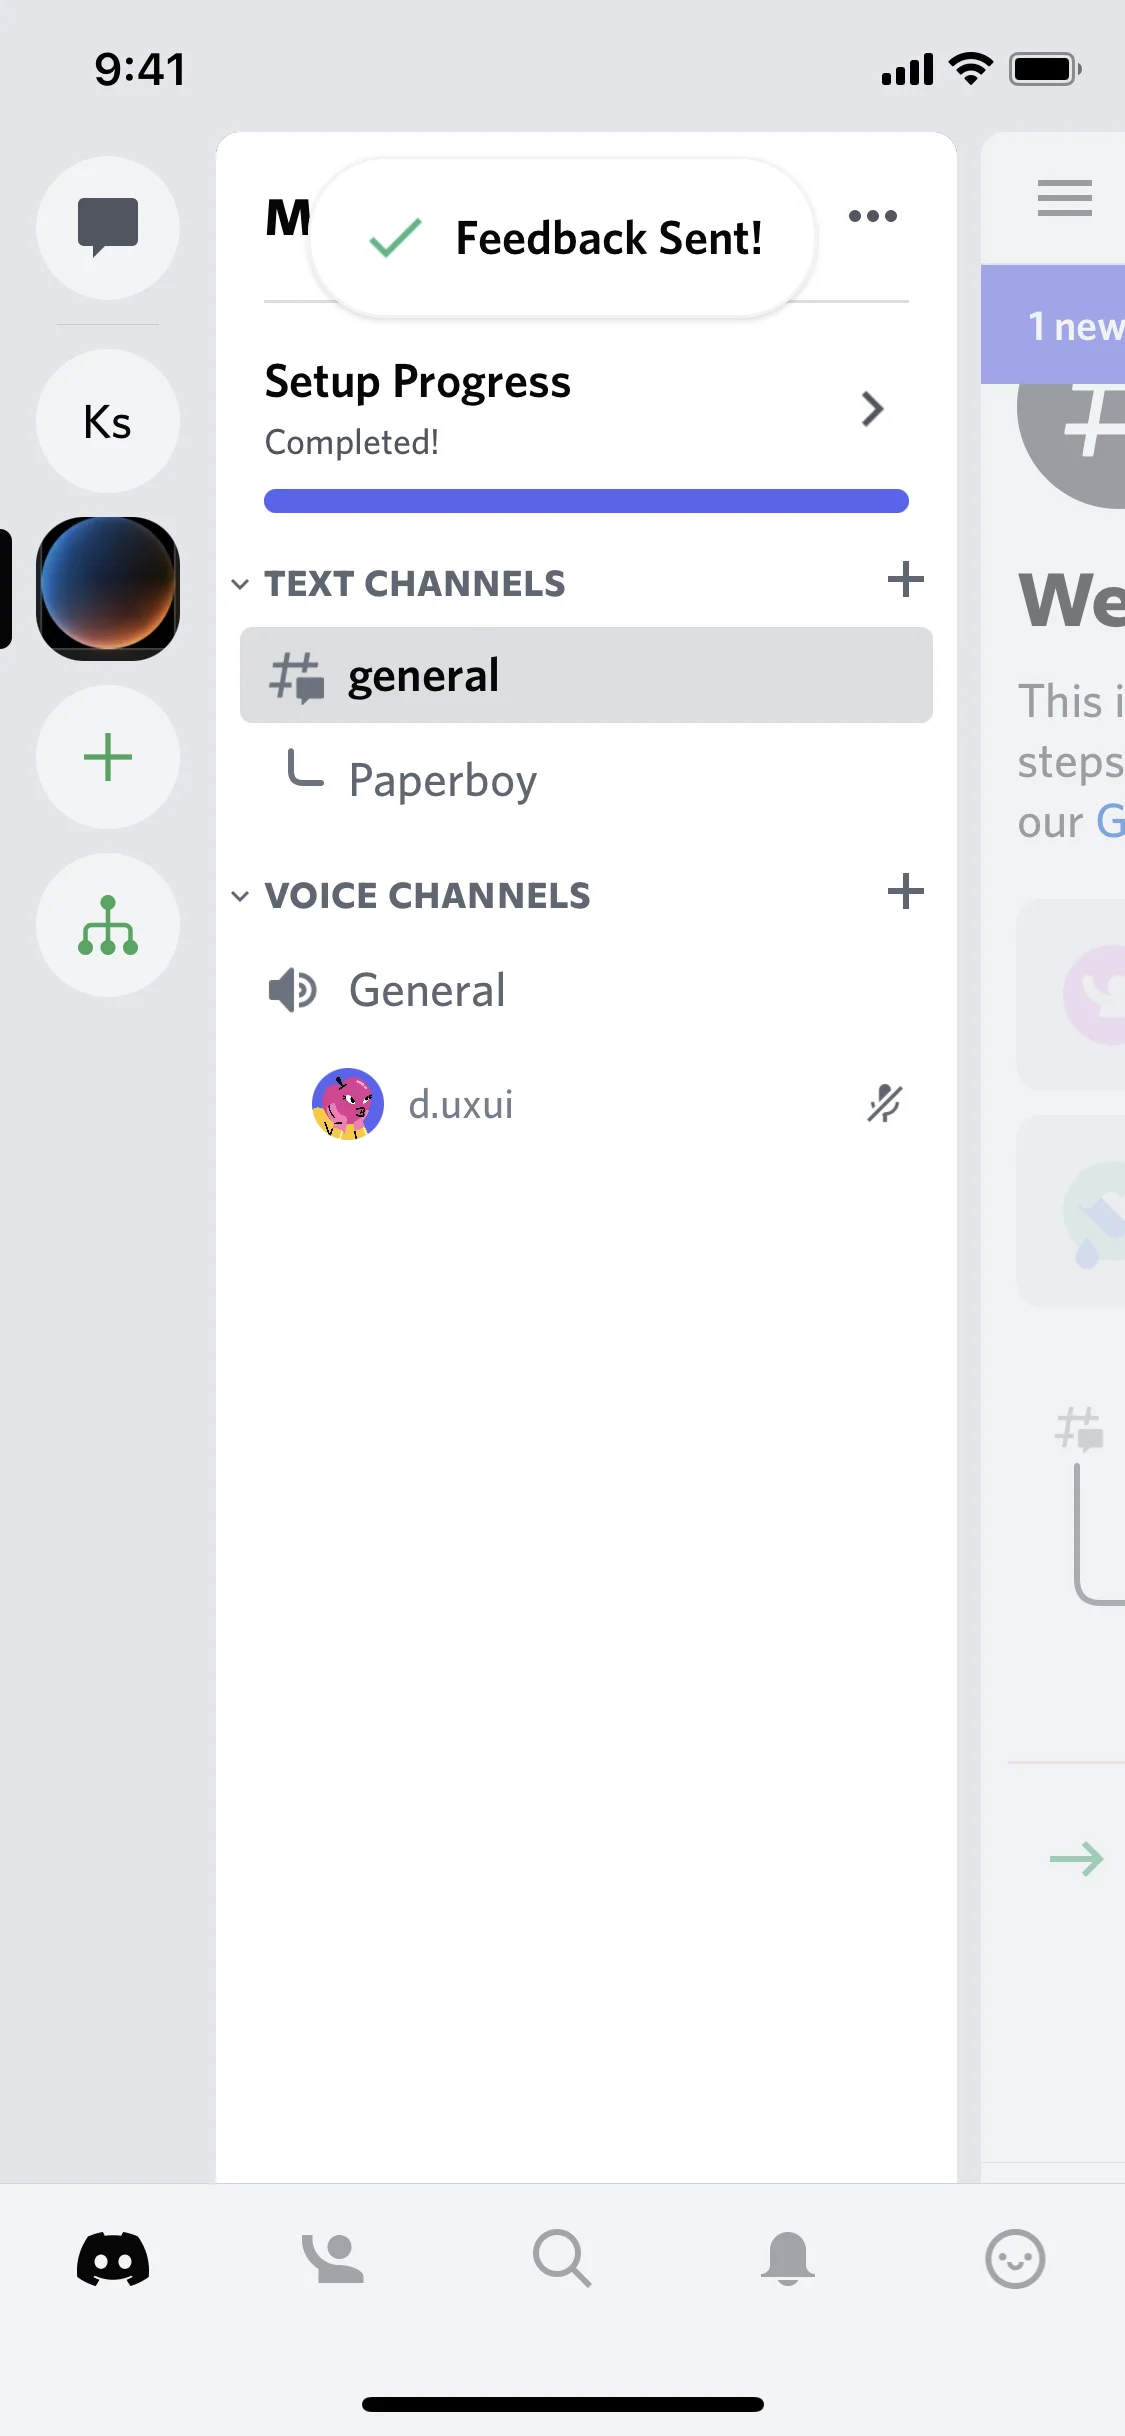Viewport: 1125px width, 2436px height.
Task: Jump to the 1 new messages banner
Action: coord(1072,325)
